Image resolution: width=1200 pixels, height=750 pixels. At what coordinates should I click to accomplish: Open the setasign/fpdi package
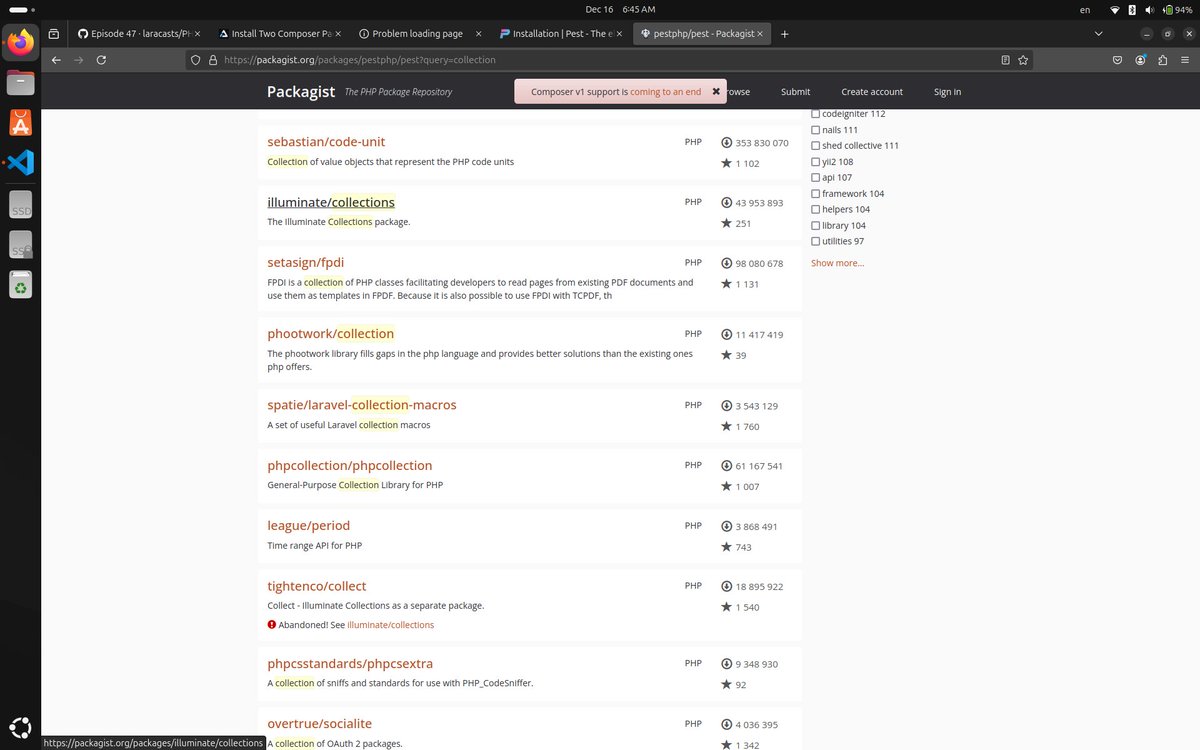[305, 262]
